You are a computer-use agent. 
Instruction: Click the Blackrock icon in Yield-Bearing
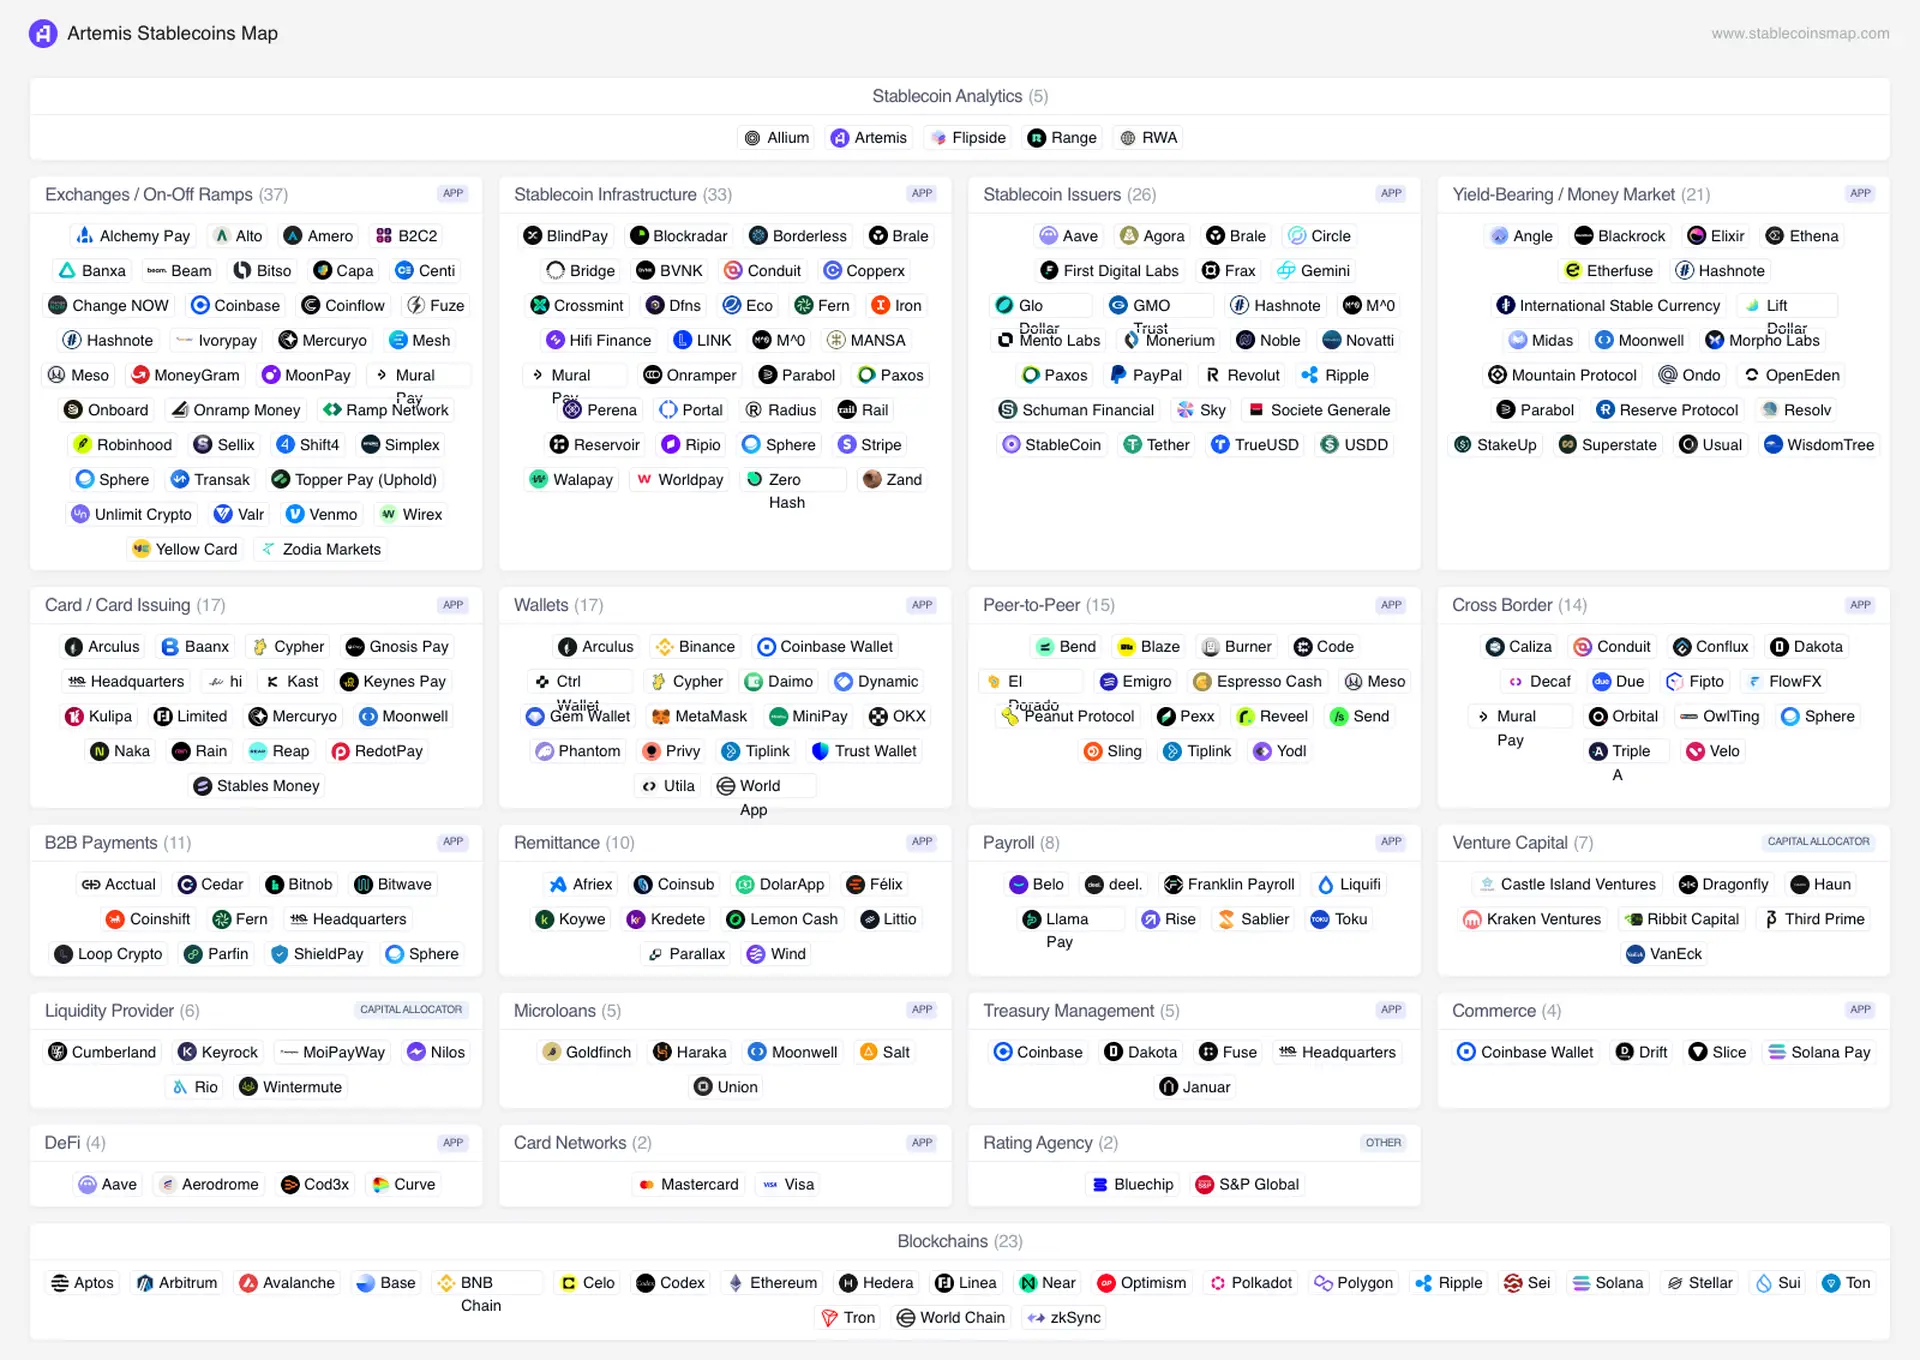coord(1584,236)
